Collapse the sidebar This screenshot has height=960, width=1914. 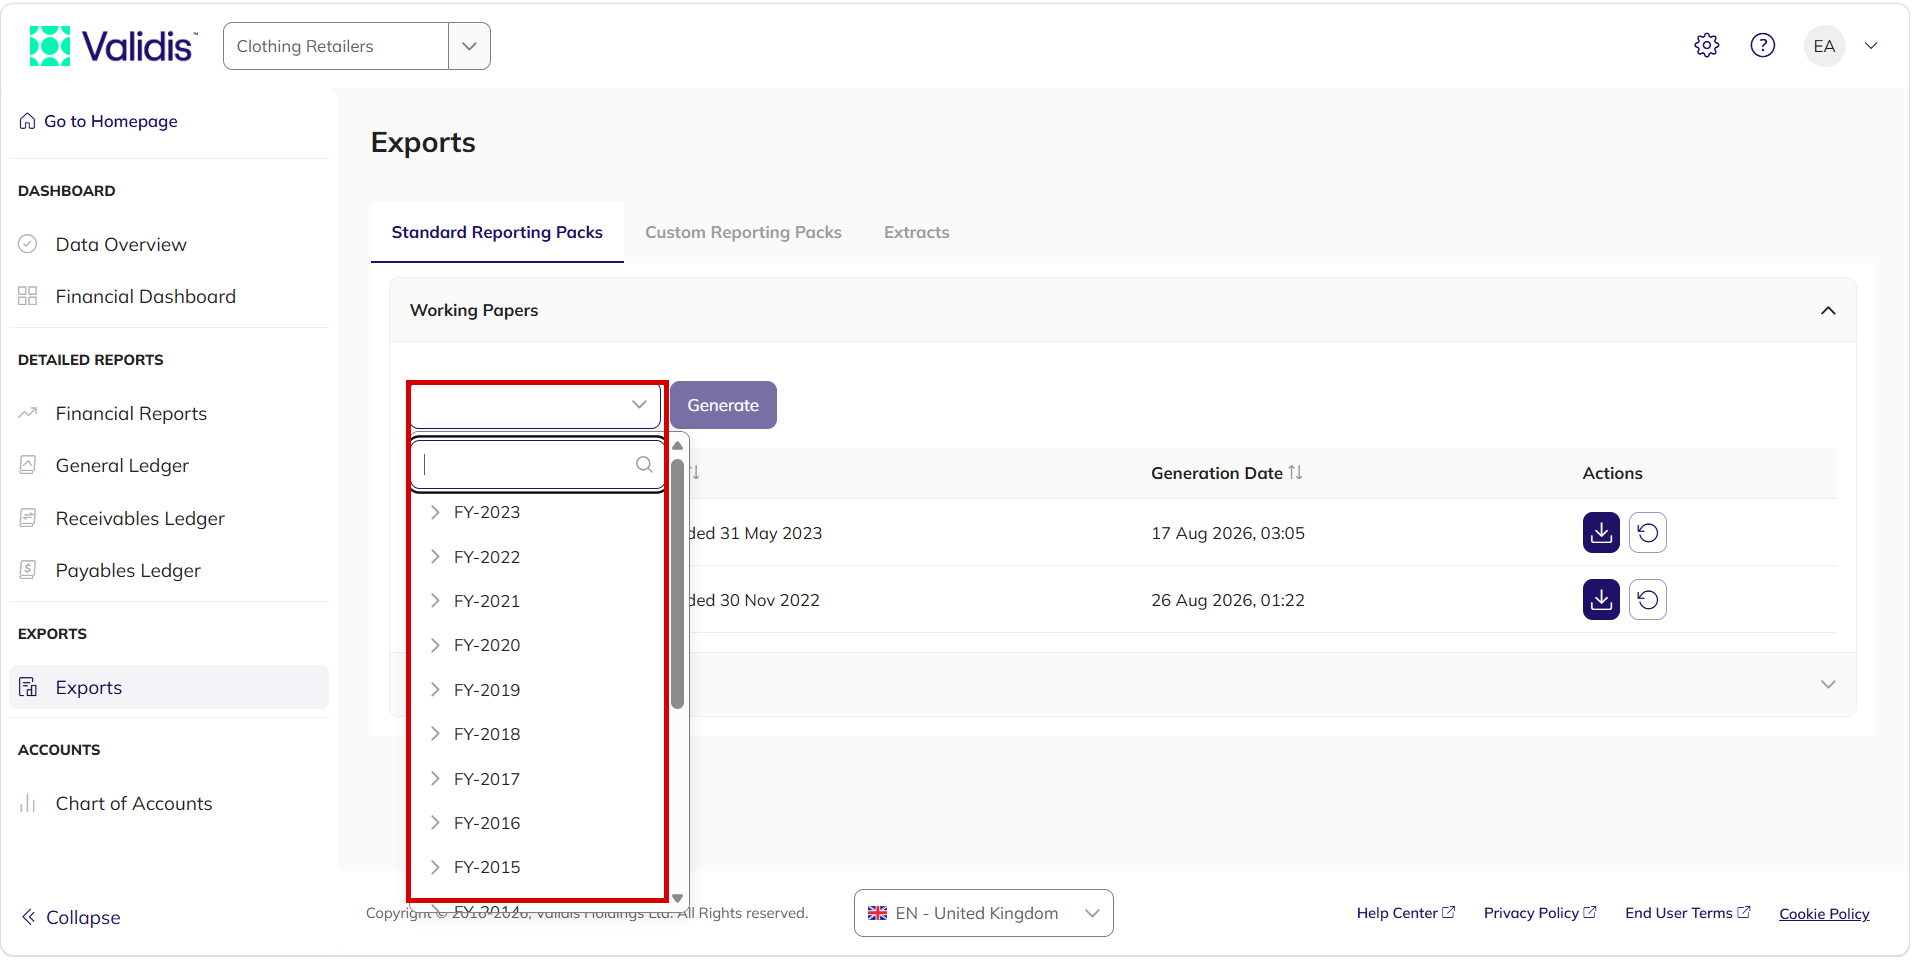point(71,918)
